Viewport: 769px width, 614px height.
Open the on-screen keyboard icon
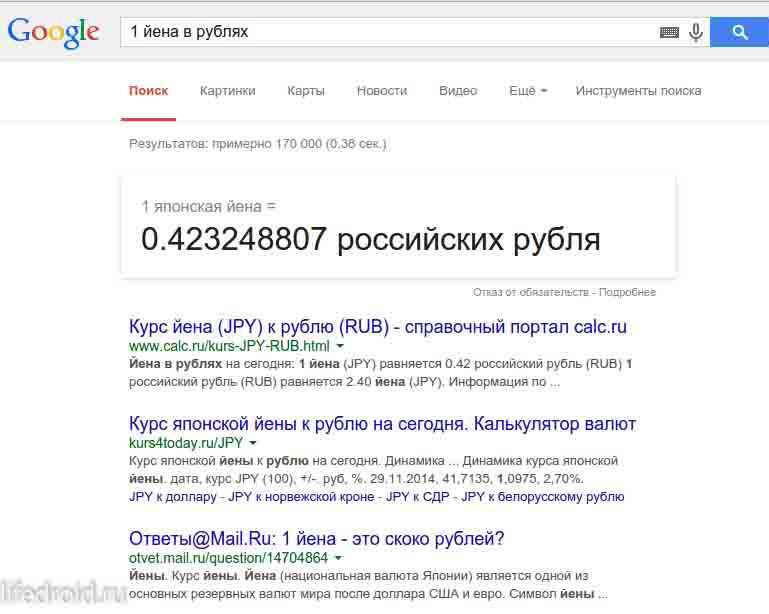pyautogui.click(x=669, y=32)
